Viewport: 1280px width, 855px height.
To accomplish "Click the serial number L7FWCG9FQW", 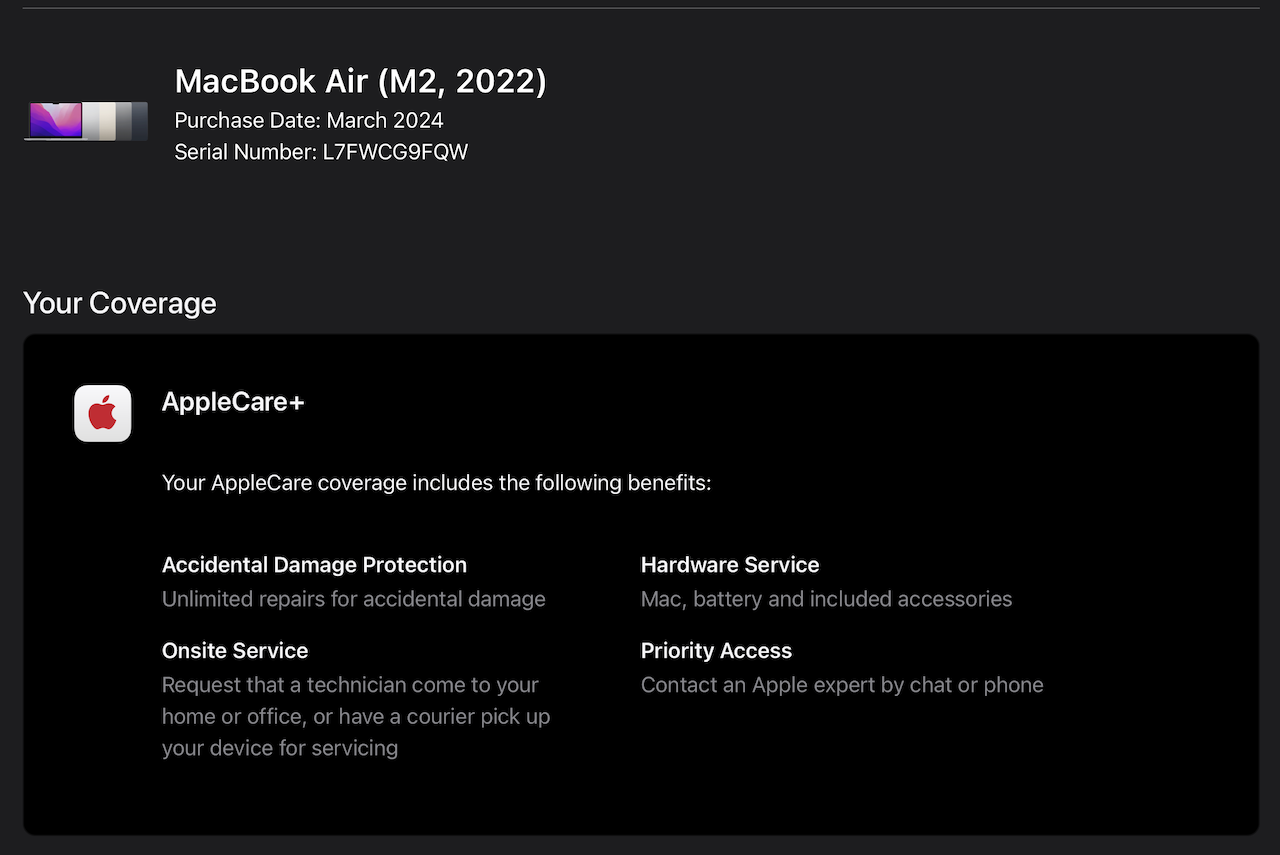I will click(395, 152).
